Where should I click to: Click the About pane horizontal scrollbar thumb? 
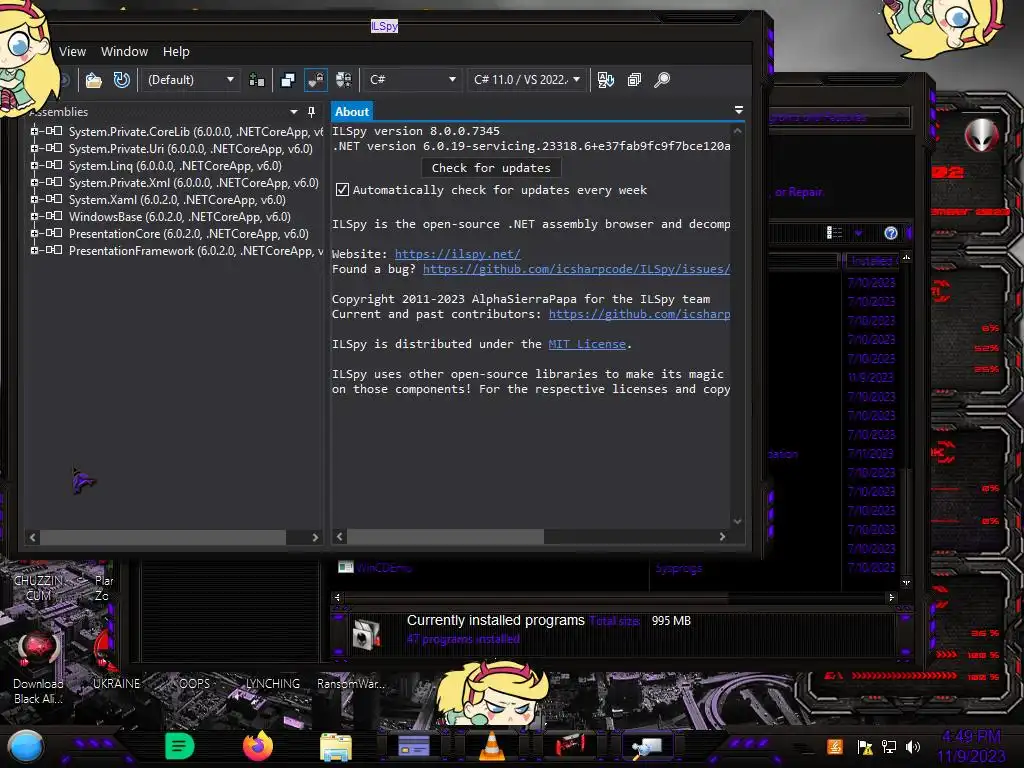(x=445, y=536)
